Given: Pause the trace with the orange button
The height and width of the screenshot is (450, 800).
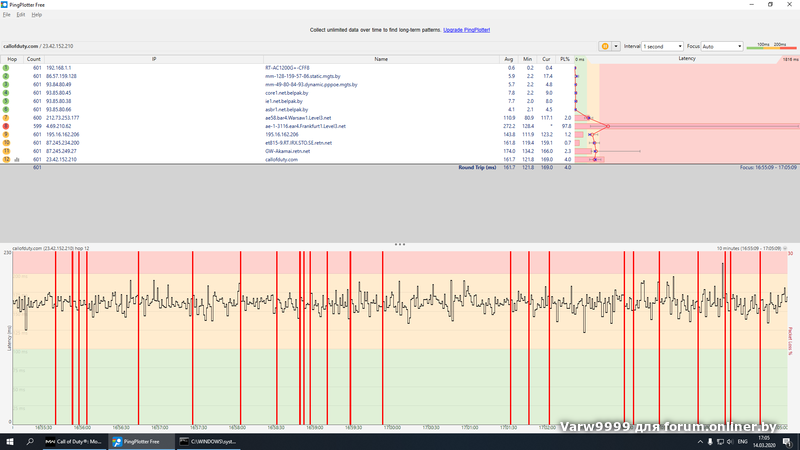Looking at the screenshot, I should point(604,46).
